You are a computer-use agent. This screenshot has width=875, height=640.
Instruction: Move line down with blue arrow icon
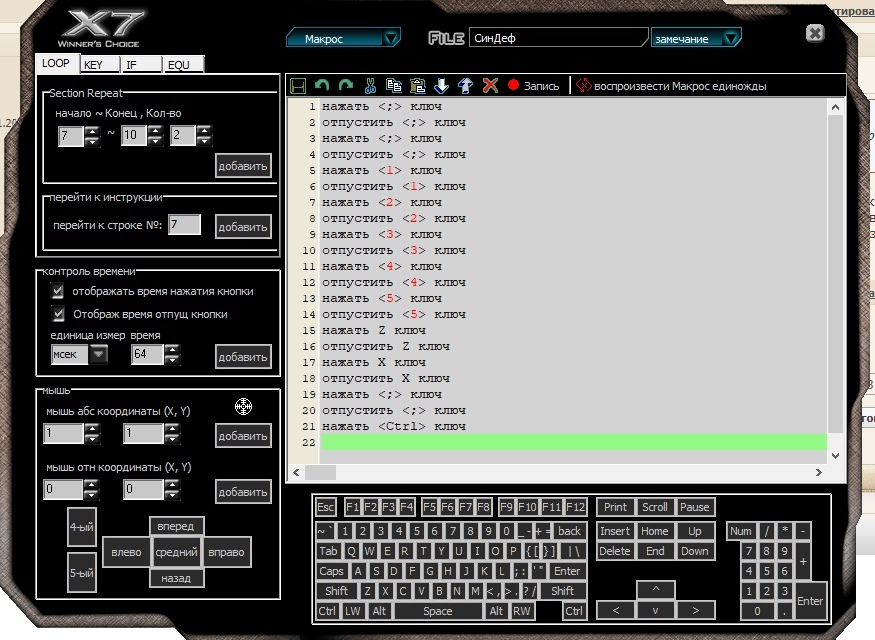[x=442, y=86]
